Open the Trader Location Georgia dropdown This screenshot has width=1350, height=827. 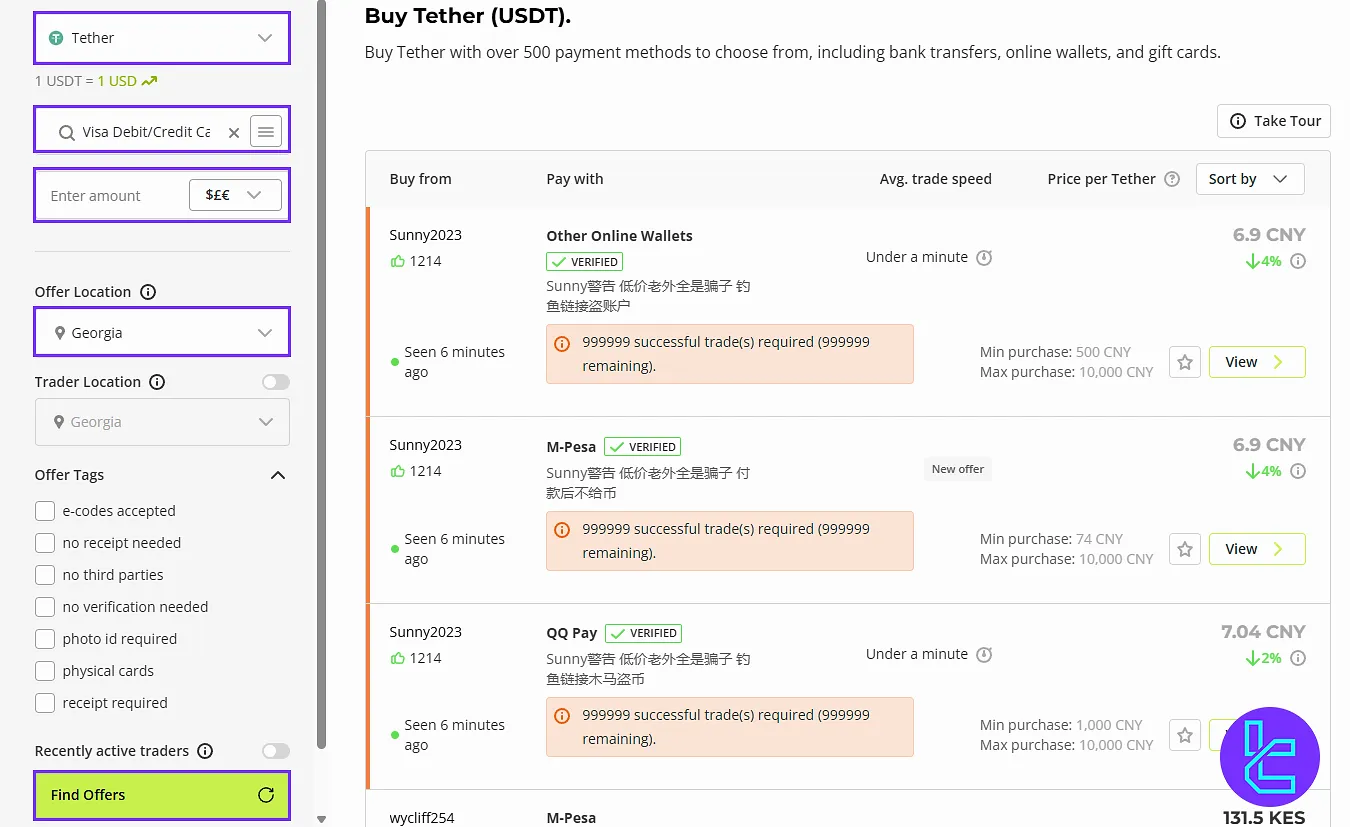[x=162, y=422]
